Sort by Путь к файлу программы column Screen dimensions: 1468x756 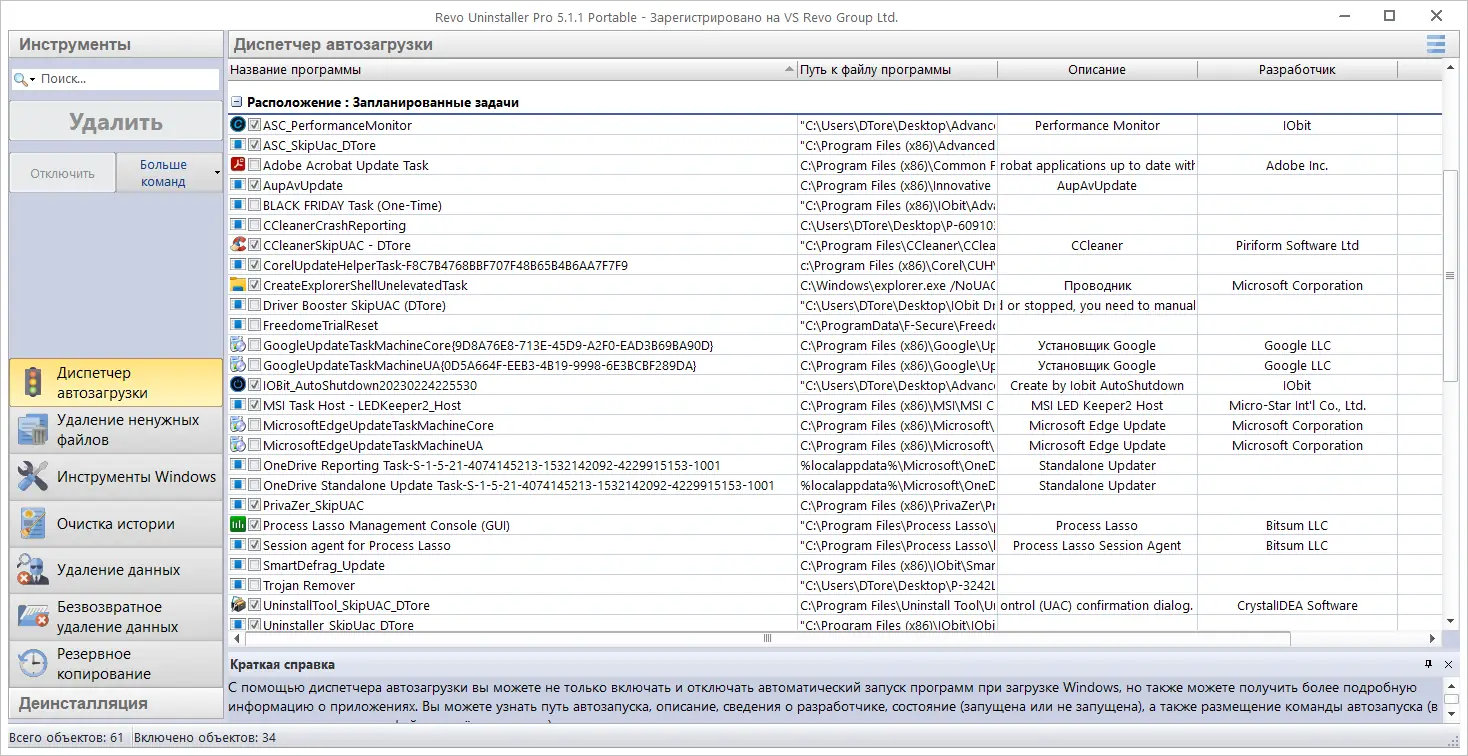[897, 70]
